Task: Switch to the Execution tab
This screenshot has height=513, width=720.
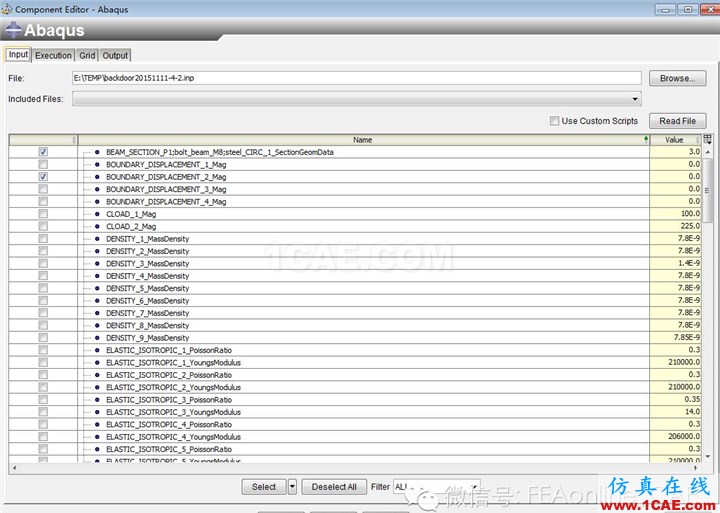Action: (53, 55)
